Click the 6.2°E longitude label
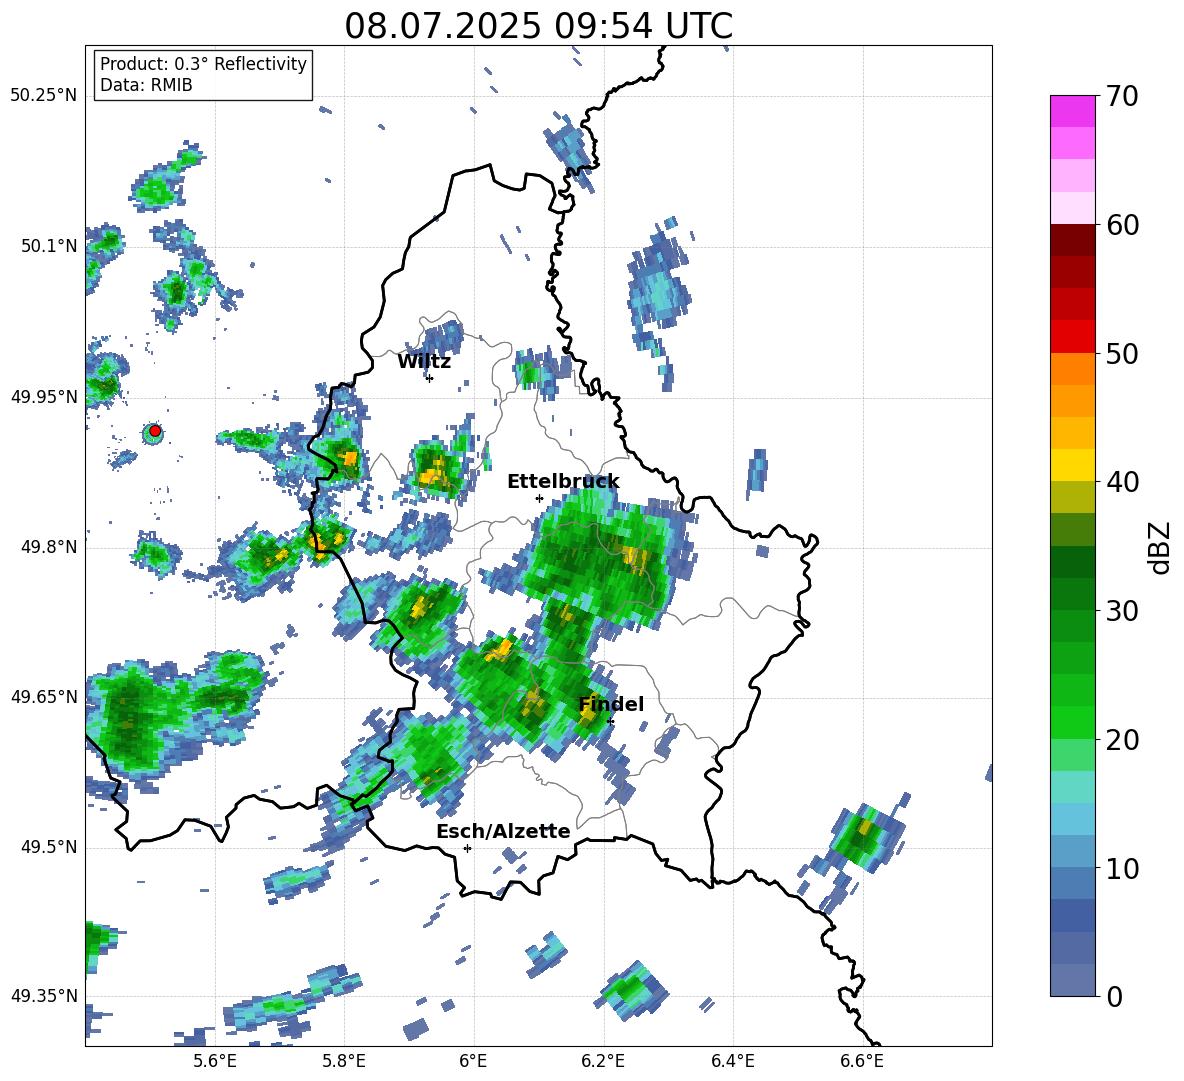1184x1081 pixels. tap(603, 1061)
